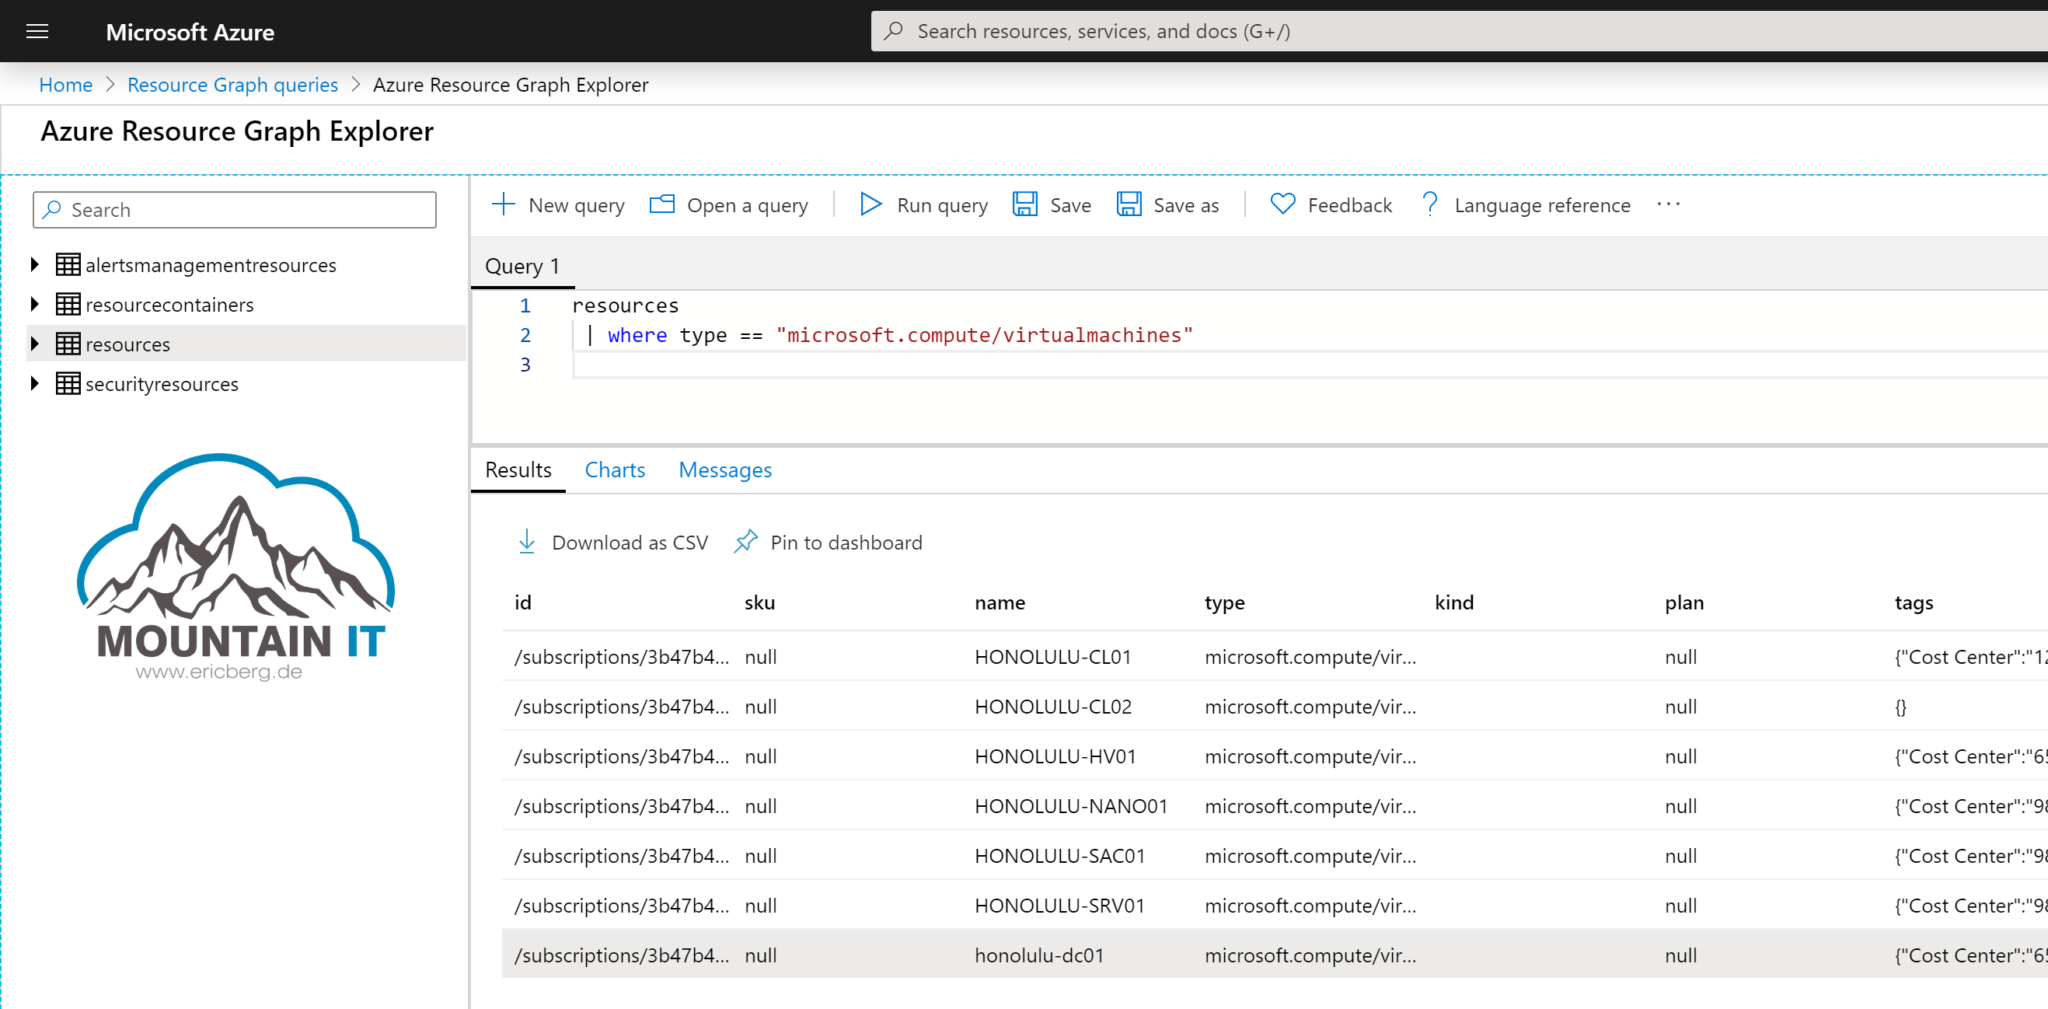Click the Pin to dashboard label
This screenshot has width=2048, height=1009.
pos(846,543)
